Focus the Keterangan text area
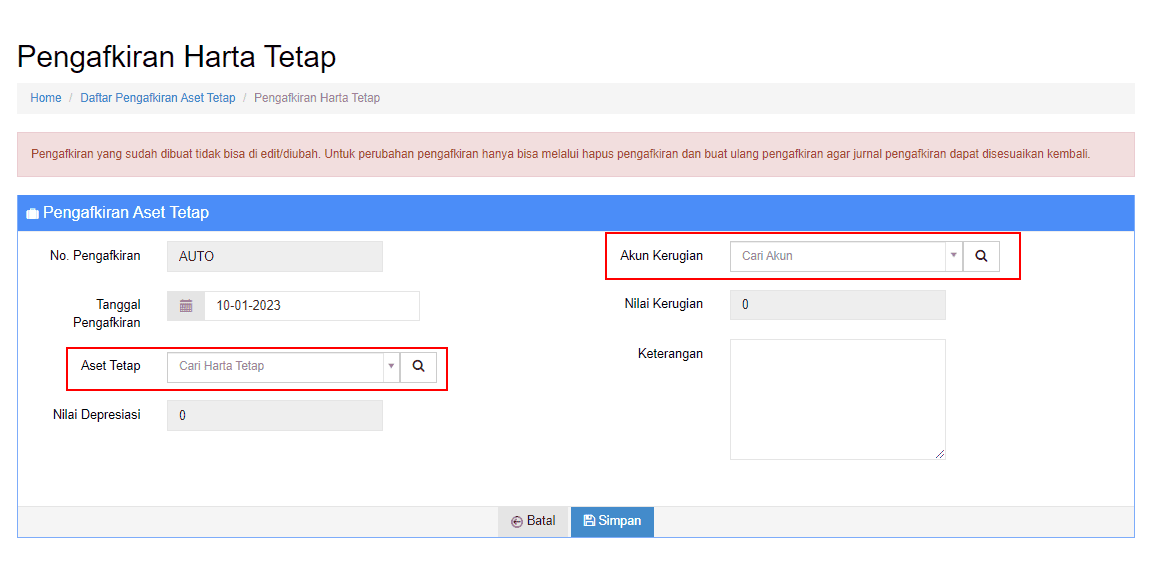The height and width of the screenshot is (573, 1153). (838, 399)
